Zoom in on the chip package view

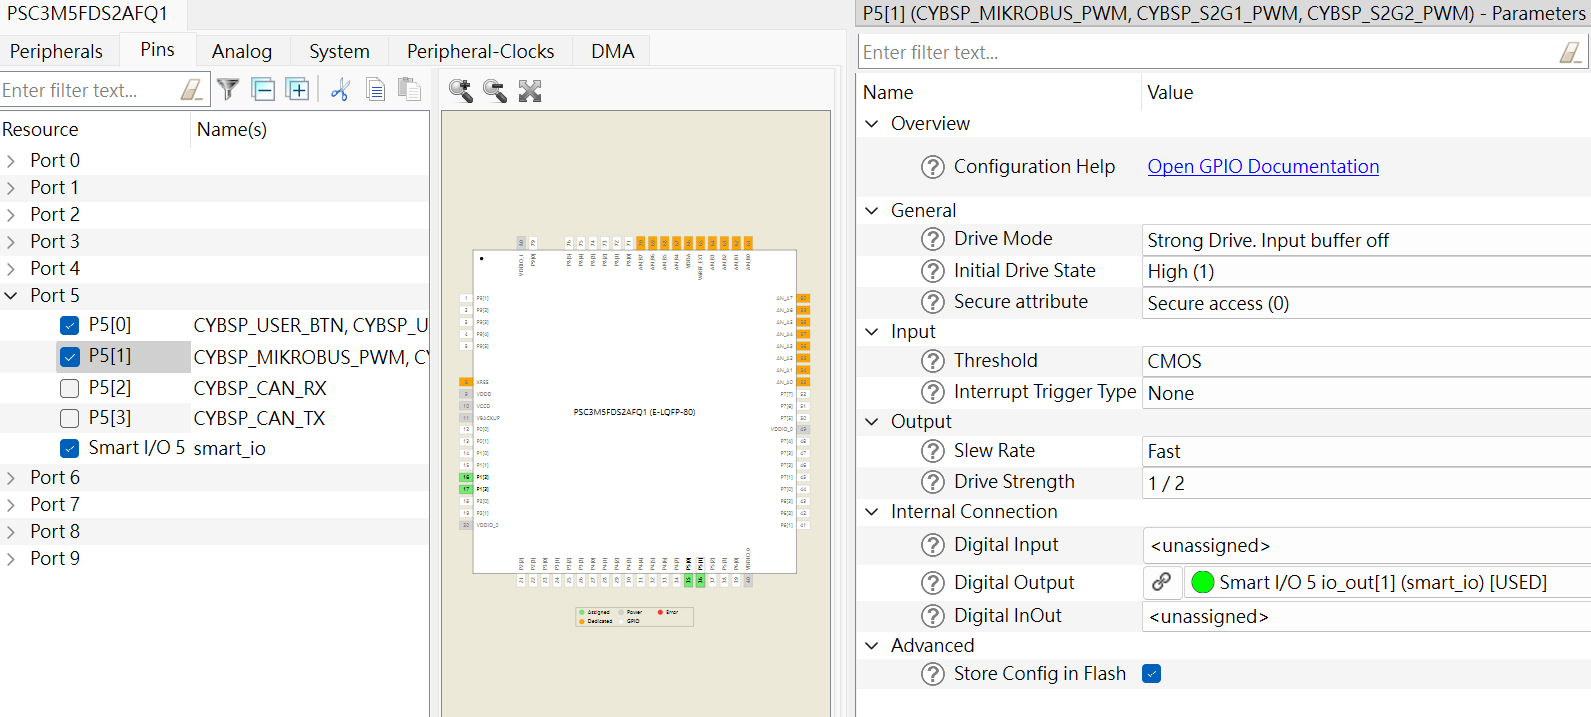[460, 91]
